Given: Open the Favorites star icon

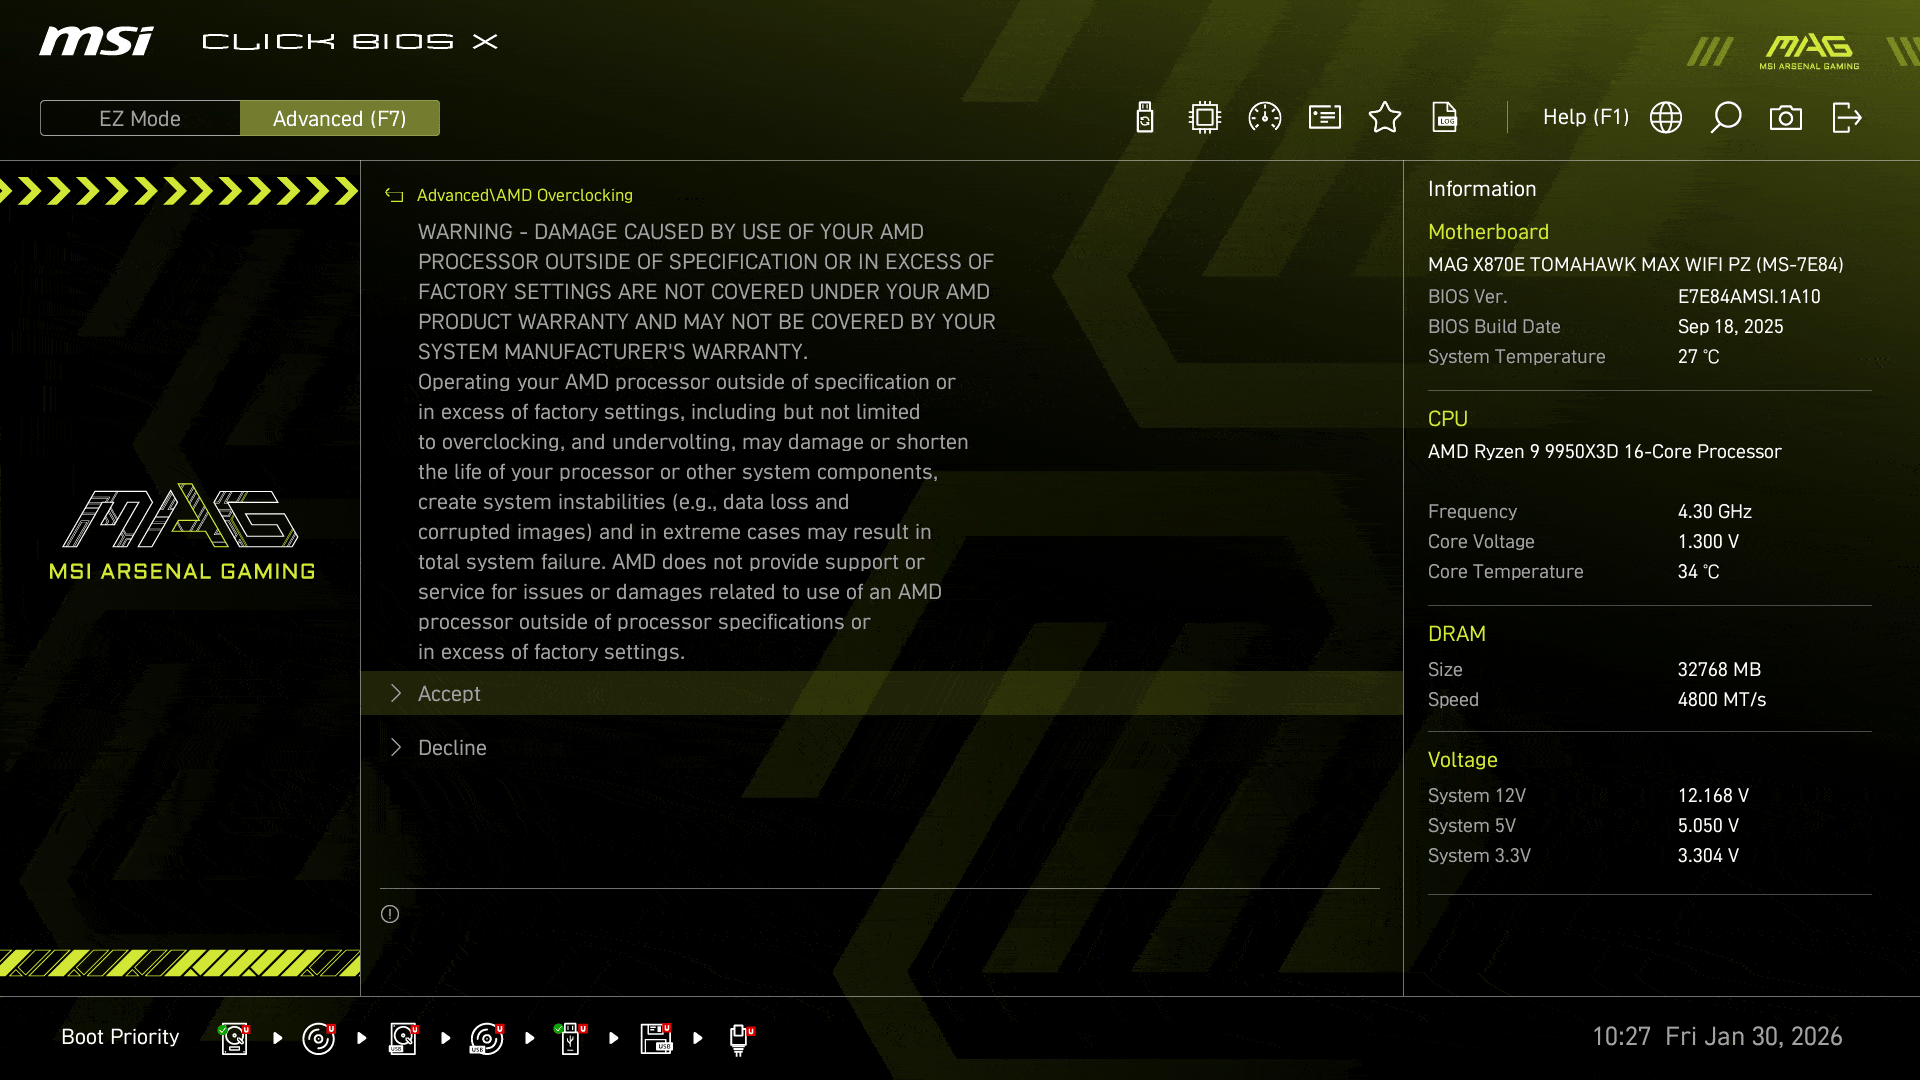Looking at the screenshot, I should click(x=1385, y=118).
